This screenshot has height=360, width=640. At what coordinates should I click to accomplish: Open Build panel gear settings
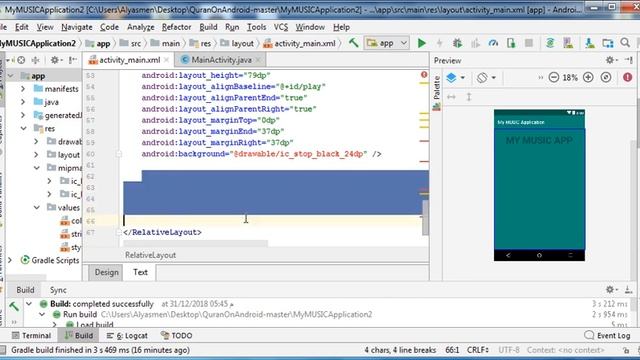611,289
